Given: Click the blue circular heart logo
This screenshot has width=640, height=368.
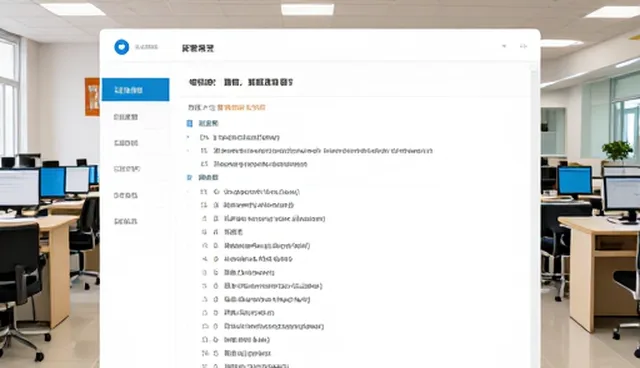Looking at the screenshot, I should coord(121,47).
